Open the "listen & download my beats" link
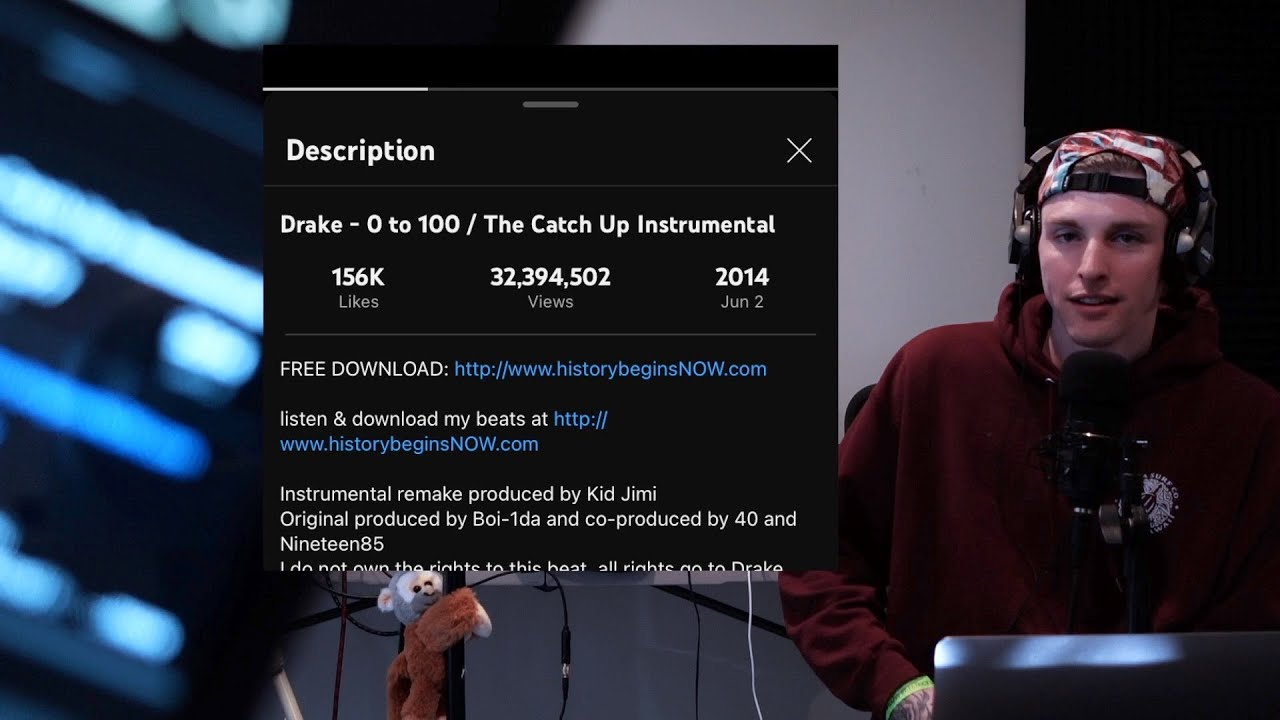This screenshot has width=1280, height=720. click(444, 432)
